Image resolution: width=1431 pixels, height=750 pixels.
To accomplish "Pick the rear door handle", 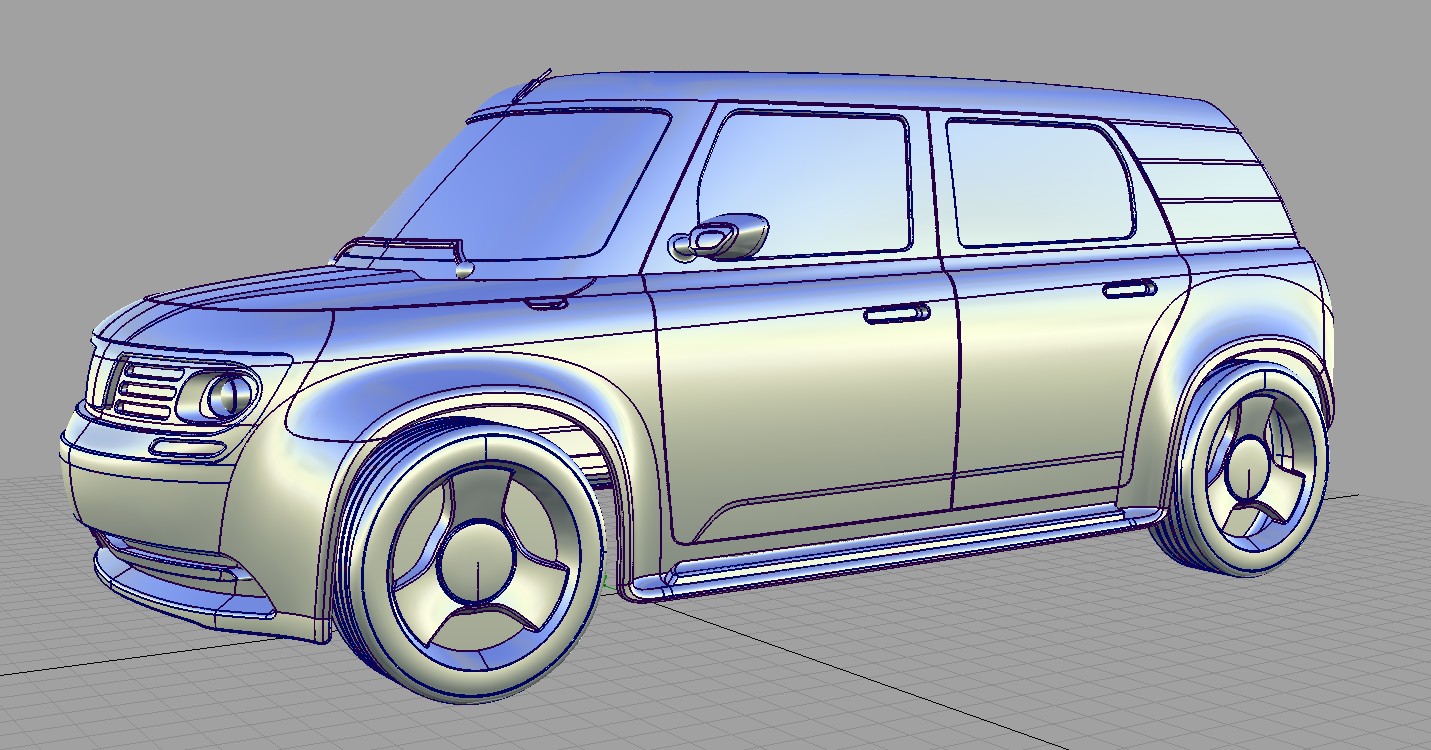I will (1129, 290).
